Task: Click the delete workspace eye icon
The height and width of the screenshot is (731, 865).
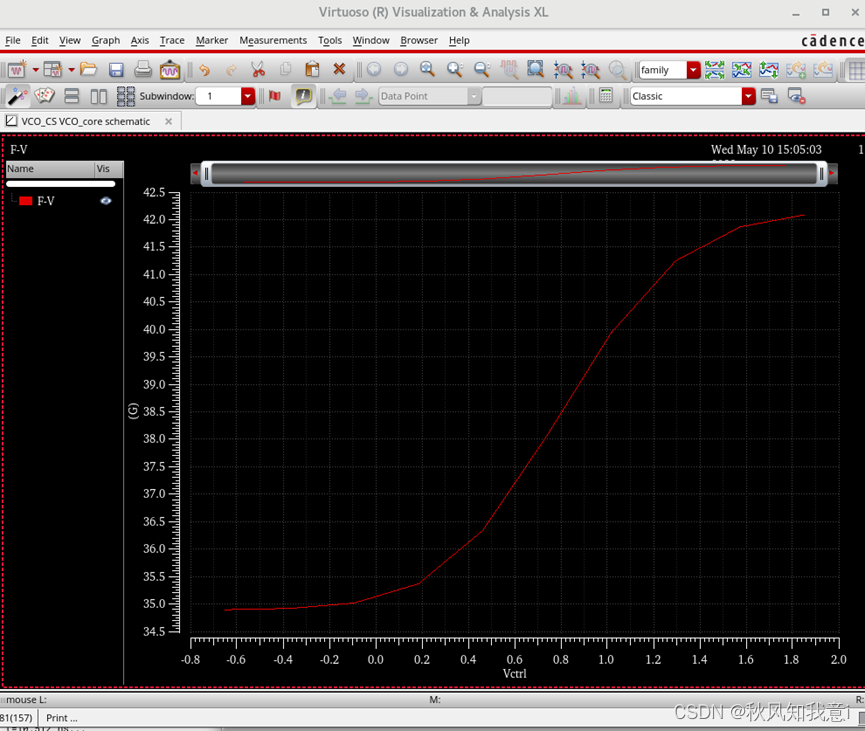Action: click(x=796, y=96)
